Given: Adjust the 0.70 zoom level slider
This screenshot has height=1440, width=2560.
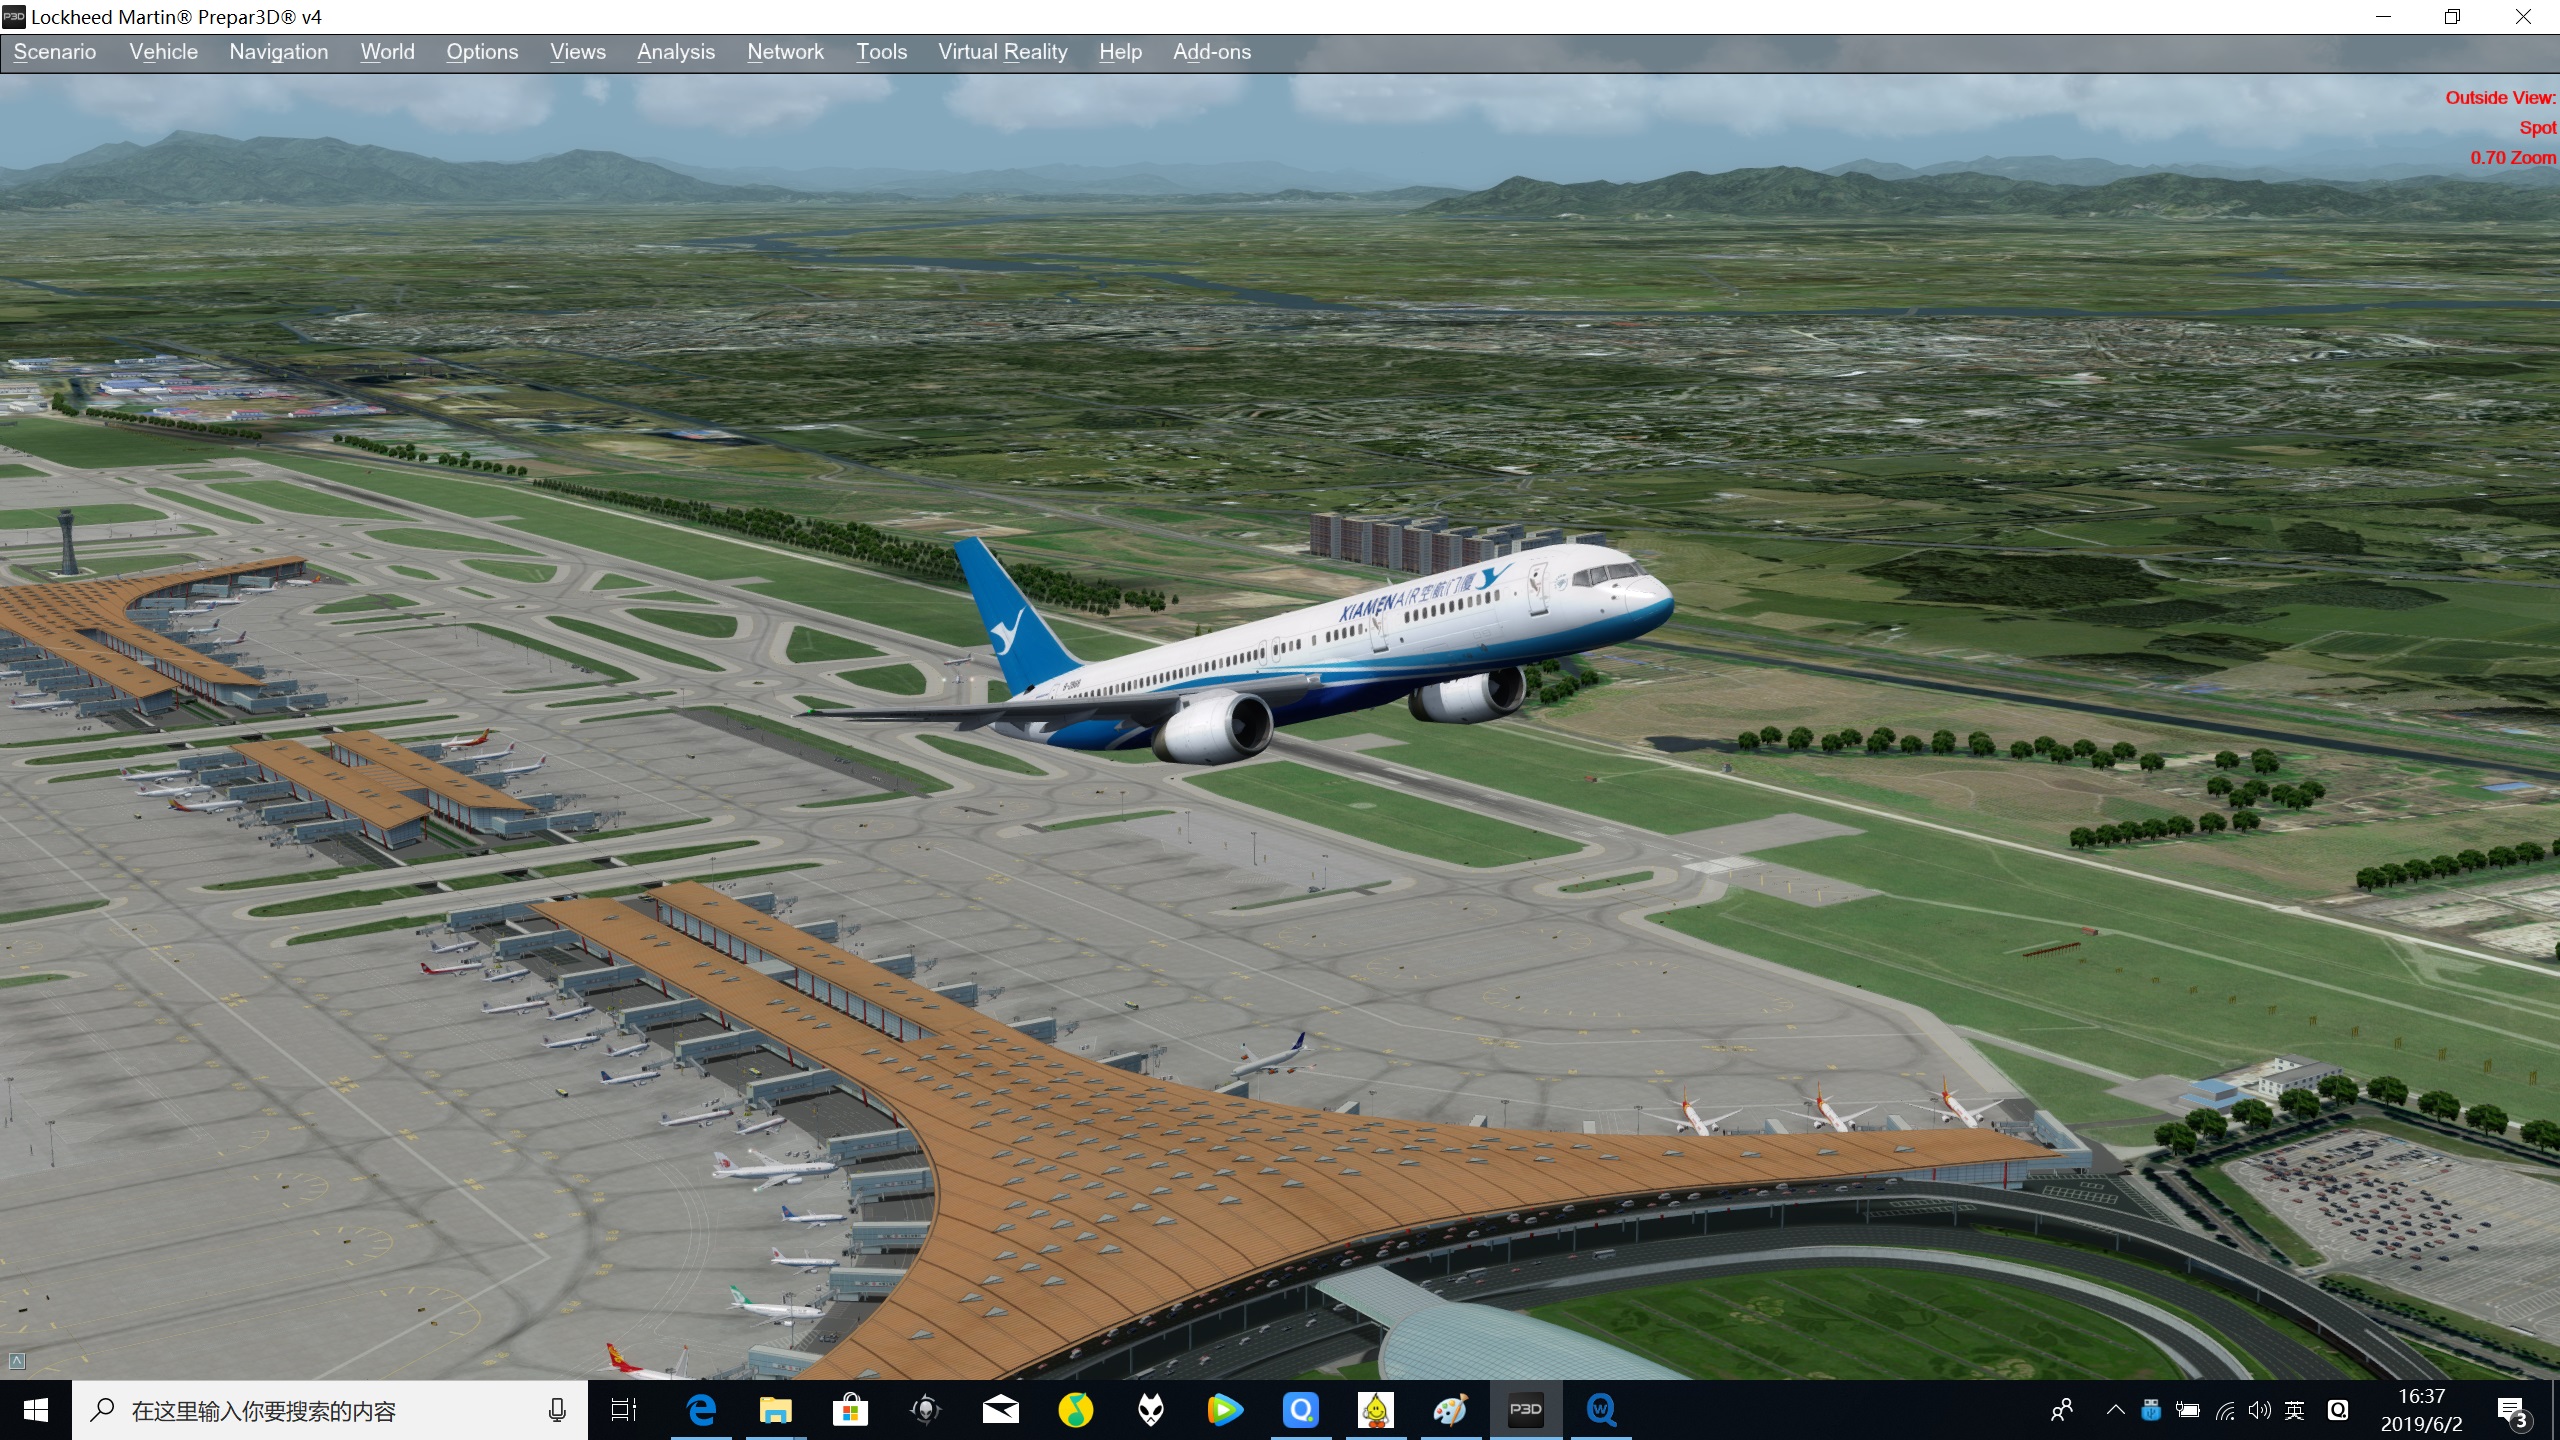Looking at the screenshot, I should coord(2514,158).
